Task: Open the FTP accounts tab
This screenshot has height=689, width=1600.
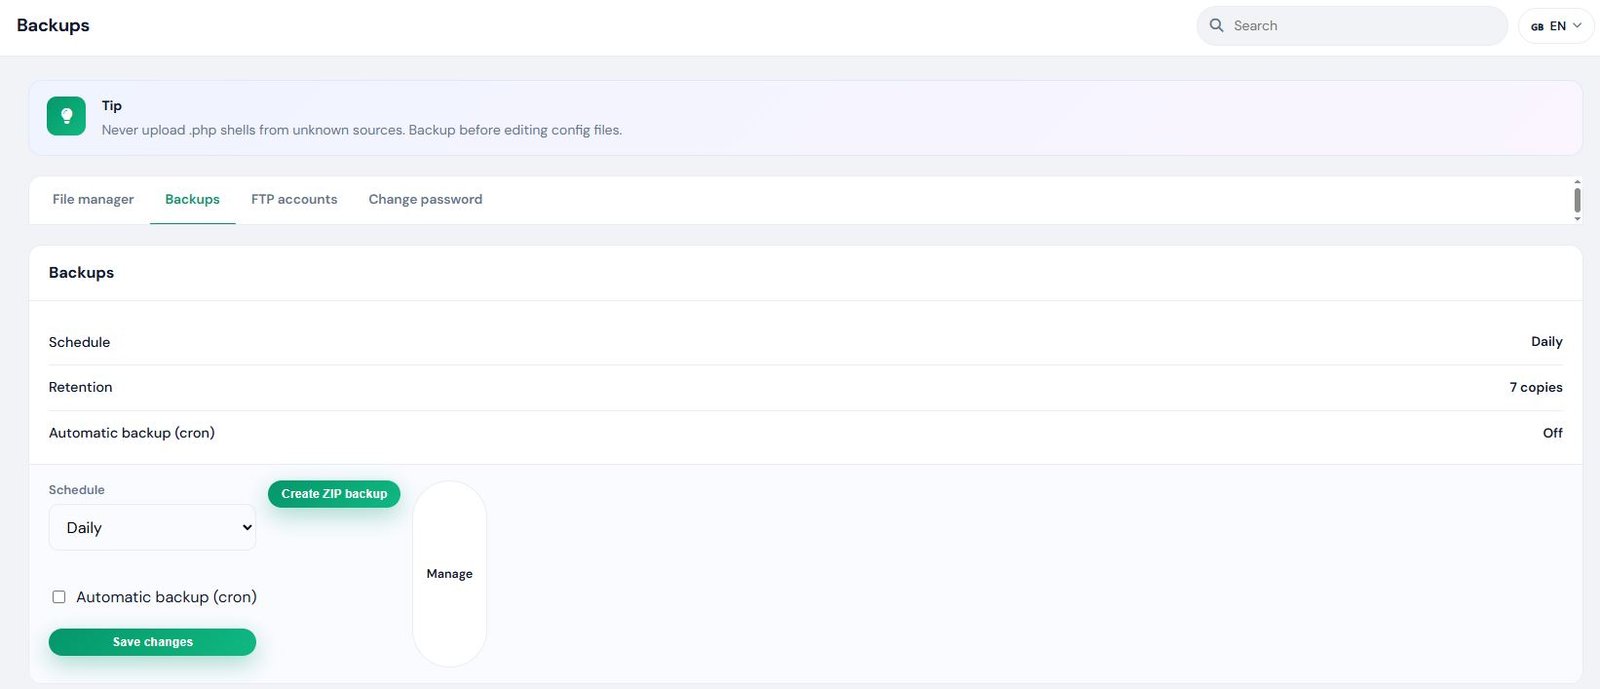Action: [294, 199]
